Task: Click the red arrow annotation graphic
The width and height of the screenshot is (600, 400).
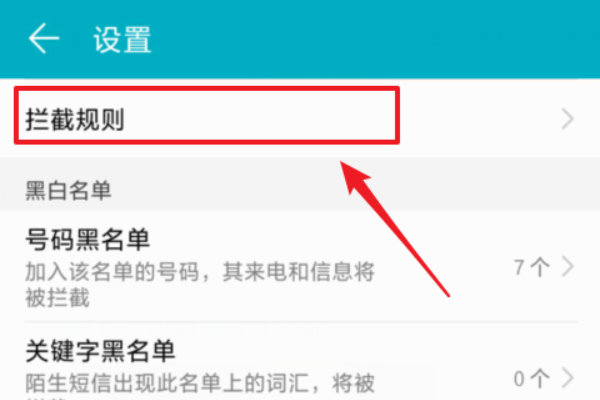Action: [394, 228]
